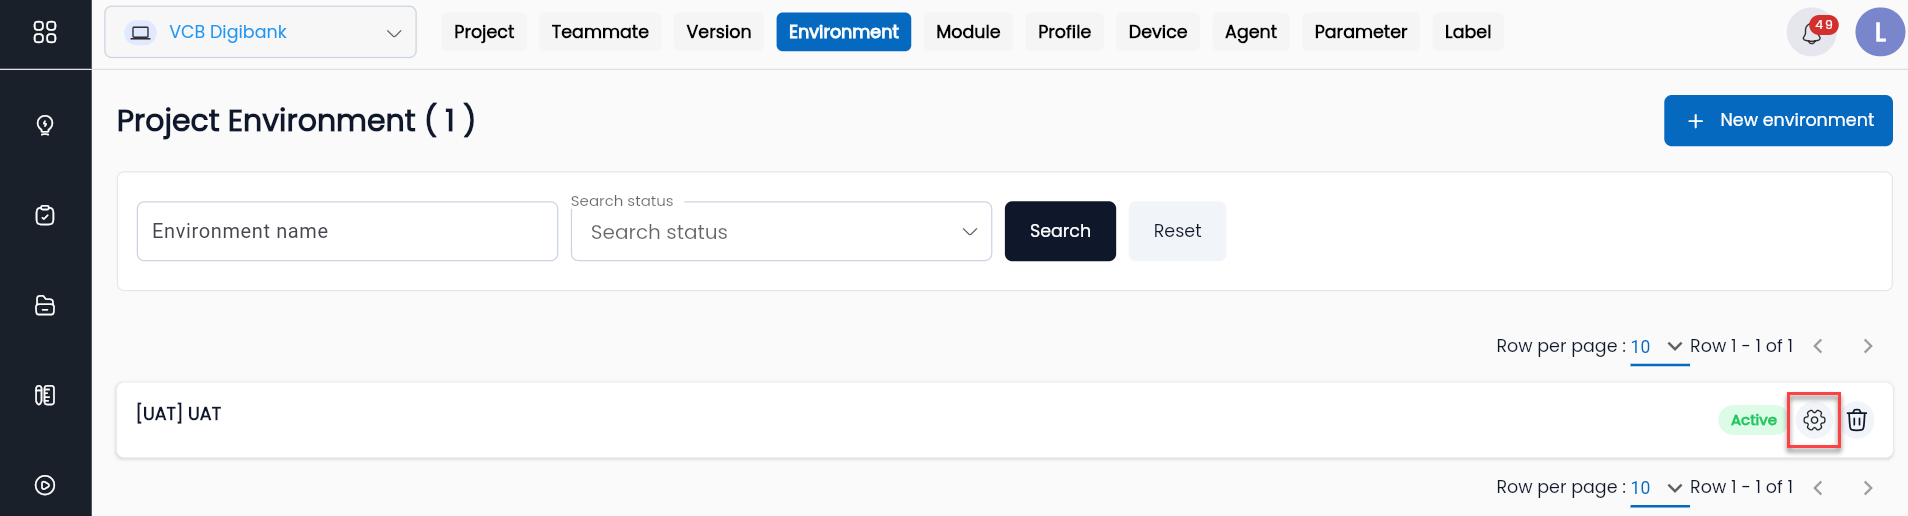Viewport: 1908px width, 516px height.
Task: Focus the Environment name input field
Action: click(347, 231)
